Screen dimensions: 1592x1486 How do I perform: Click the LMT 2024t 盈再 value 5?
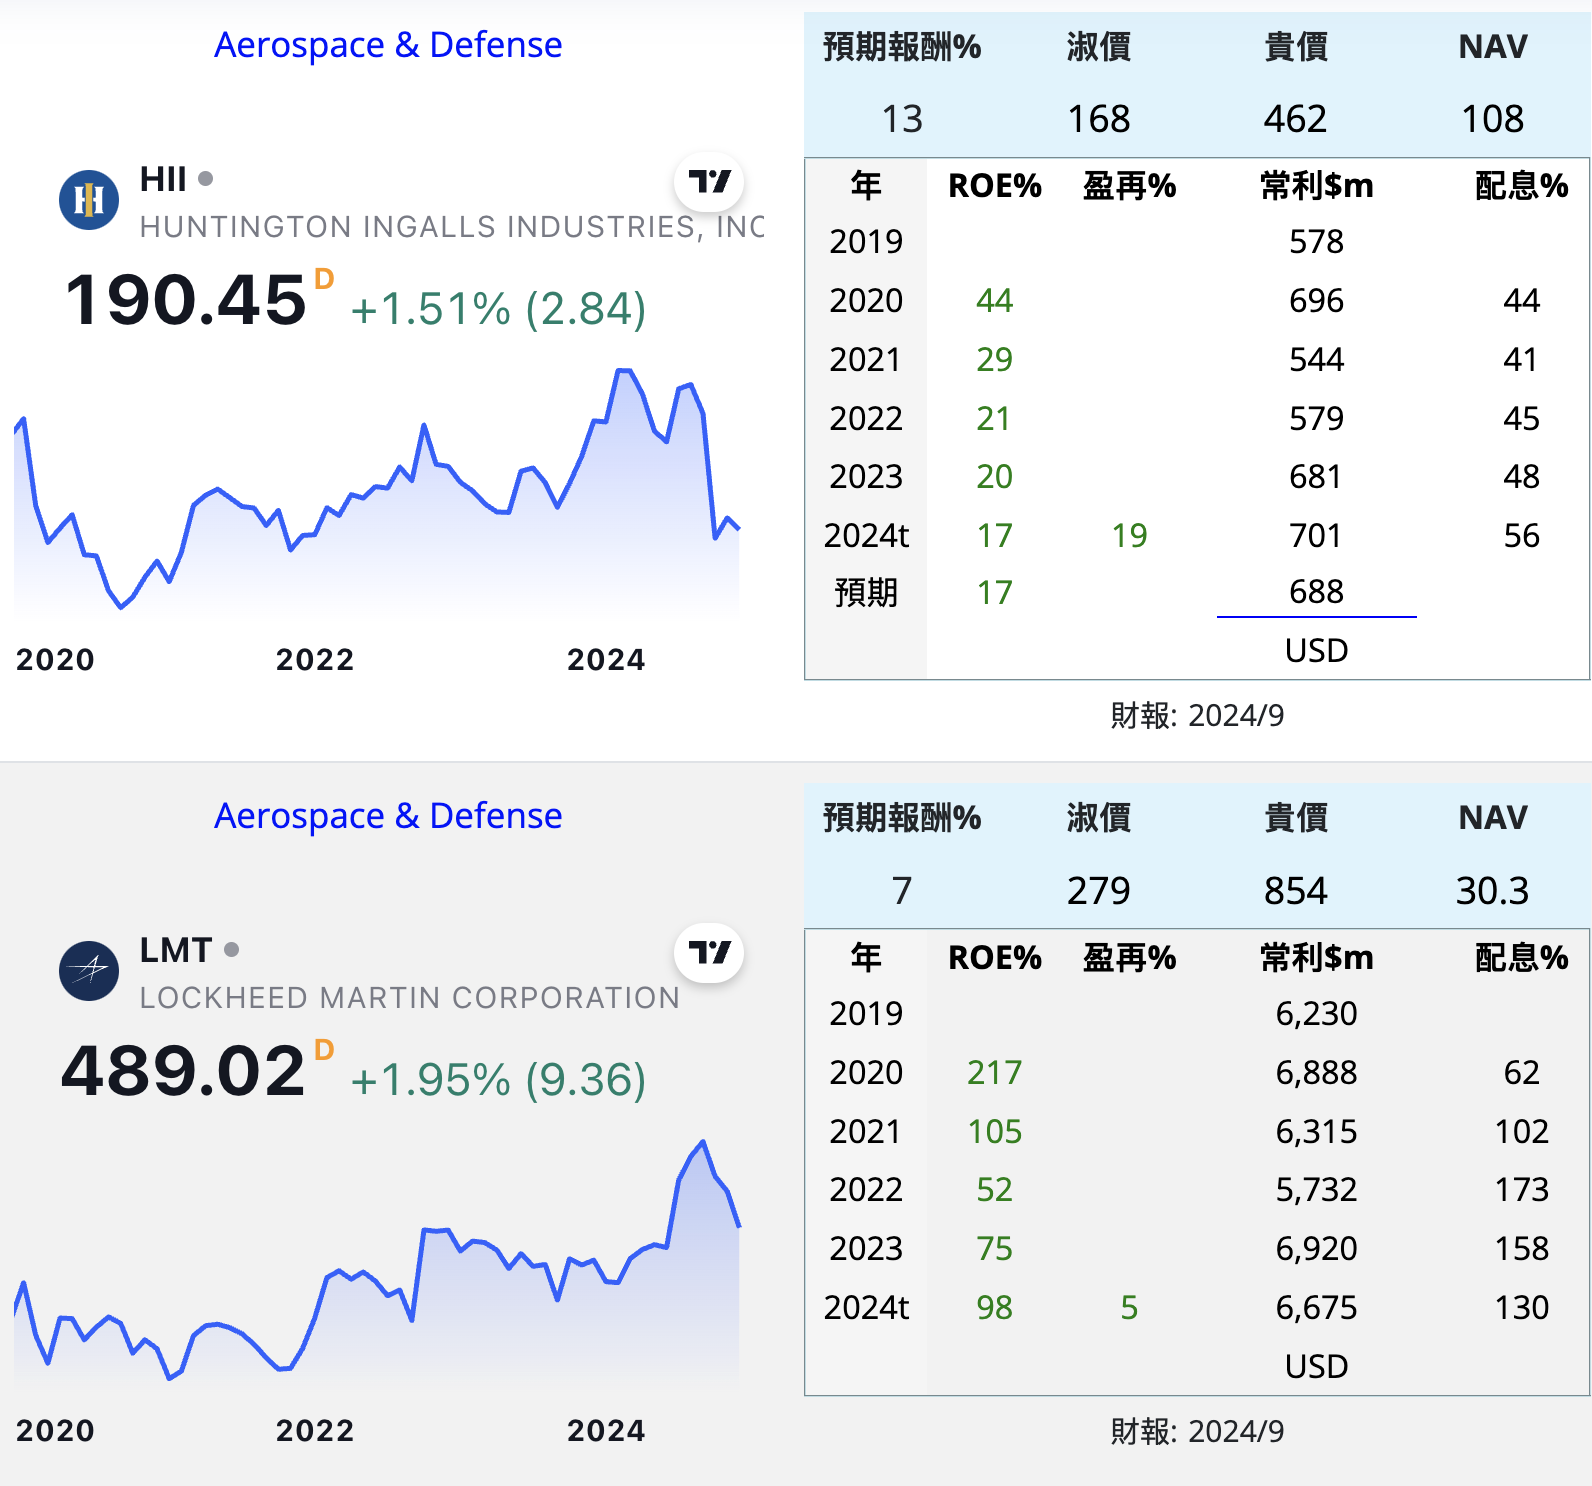point(1129,1308)
